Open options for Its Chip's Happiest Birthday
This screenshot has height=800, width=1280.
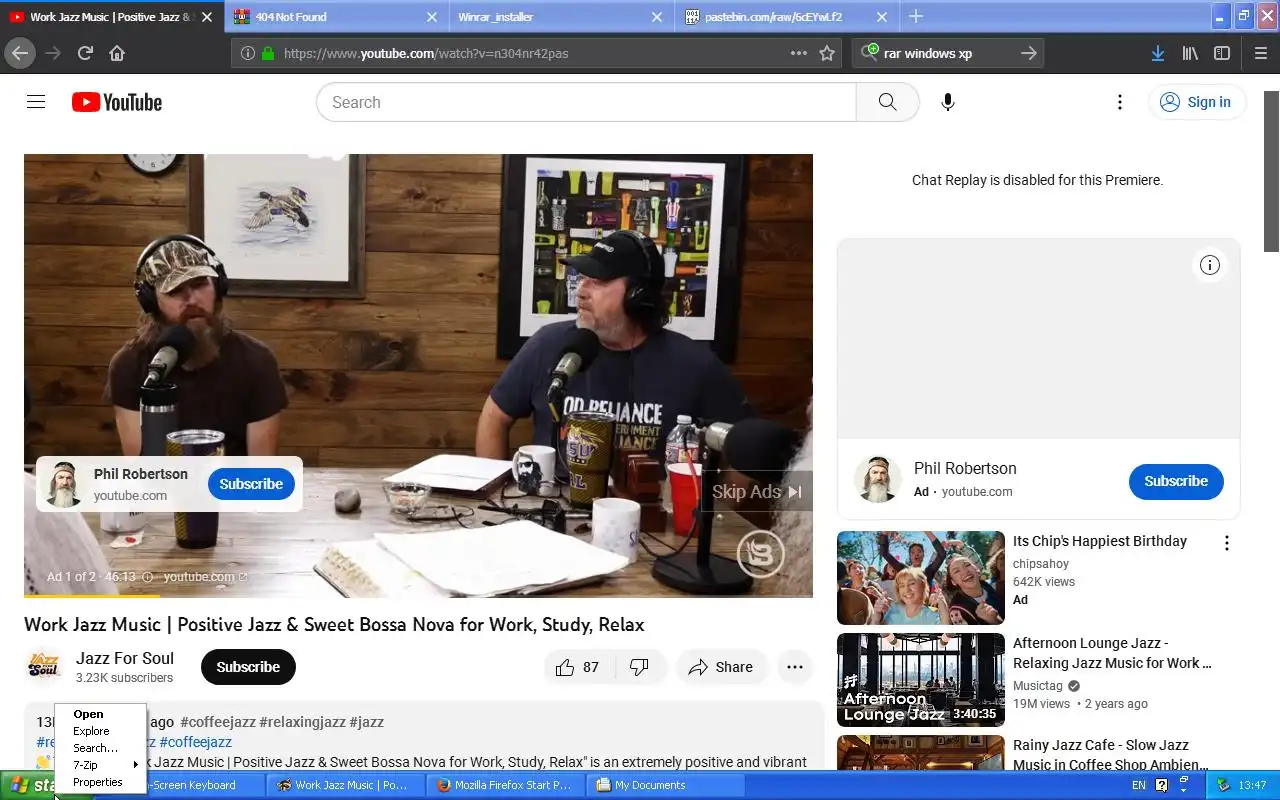pyautogui.click(x=1227, y=543)
